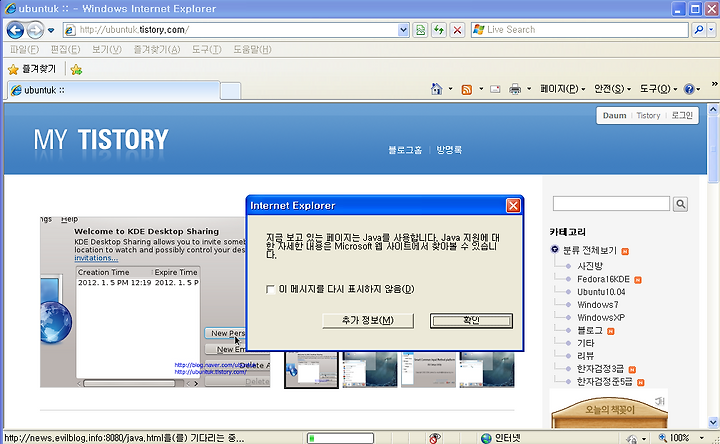Select the first KDE Desktop Sharing thumbnail
Viewport: 720px width, 444px height.
(311, 370)
